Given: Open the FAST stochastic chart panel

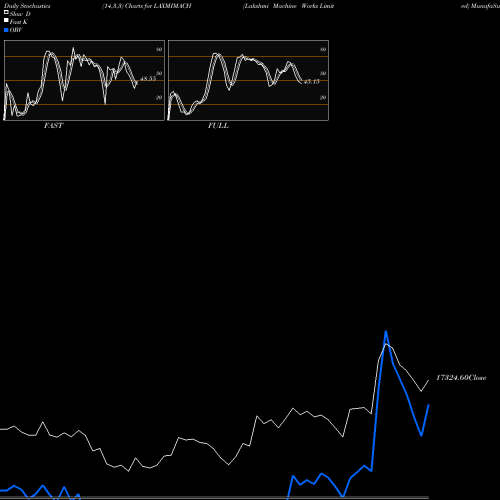Looking at the screenshot, I should pos(84,80).
